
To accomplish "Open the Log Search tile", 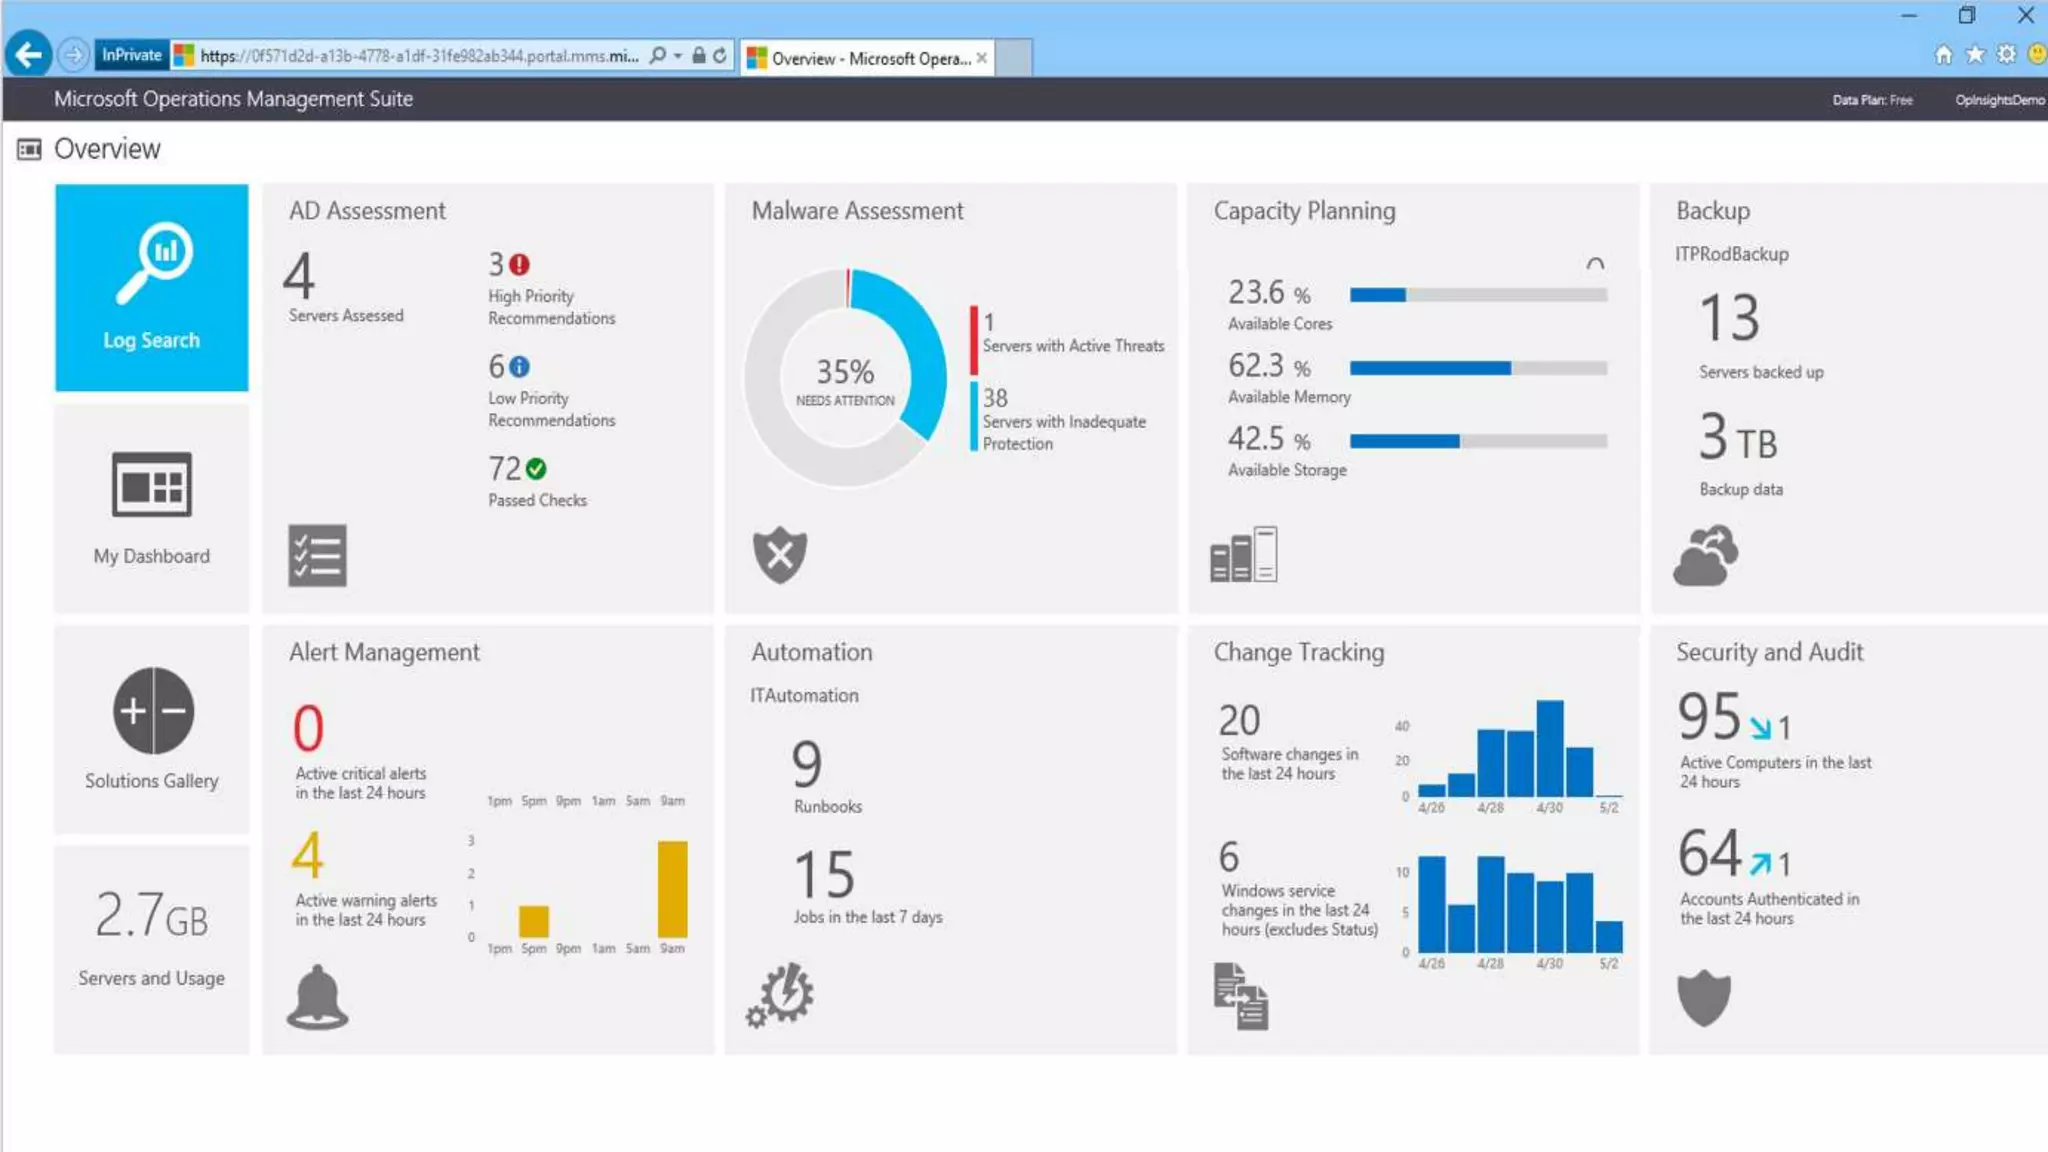I will click(151, 287).
